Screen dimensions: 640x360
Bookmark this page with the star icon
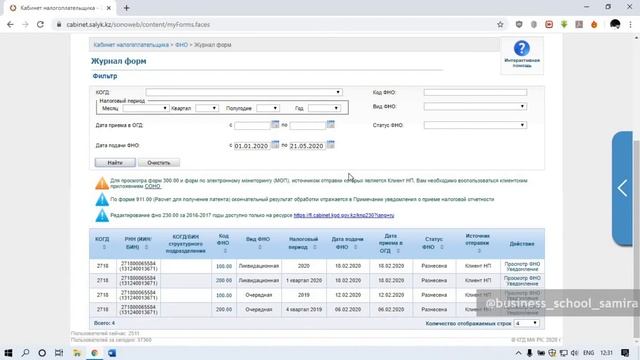point(500,24)
